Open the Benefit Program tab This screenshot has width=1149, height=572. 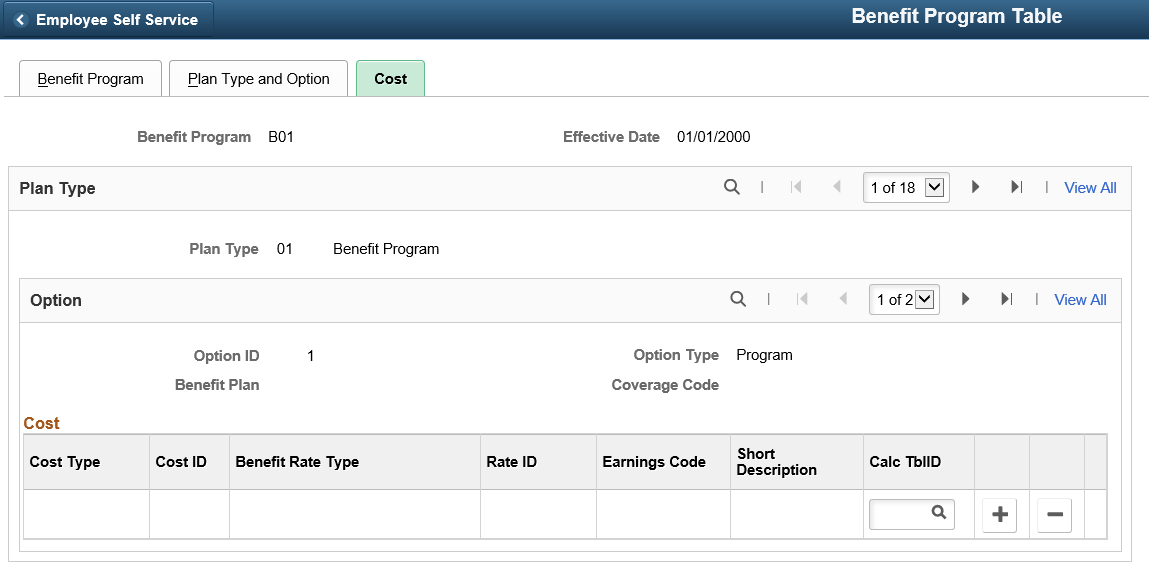pos(90,78)
